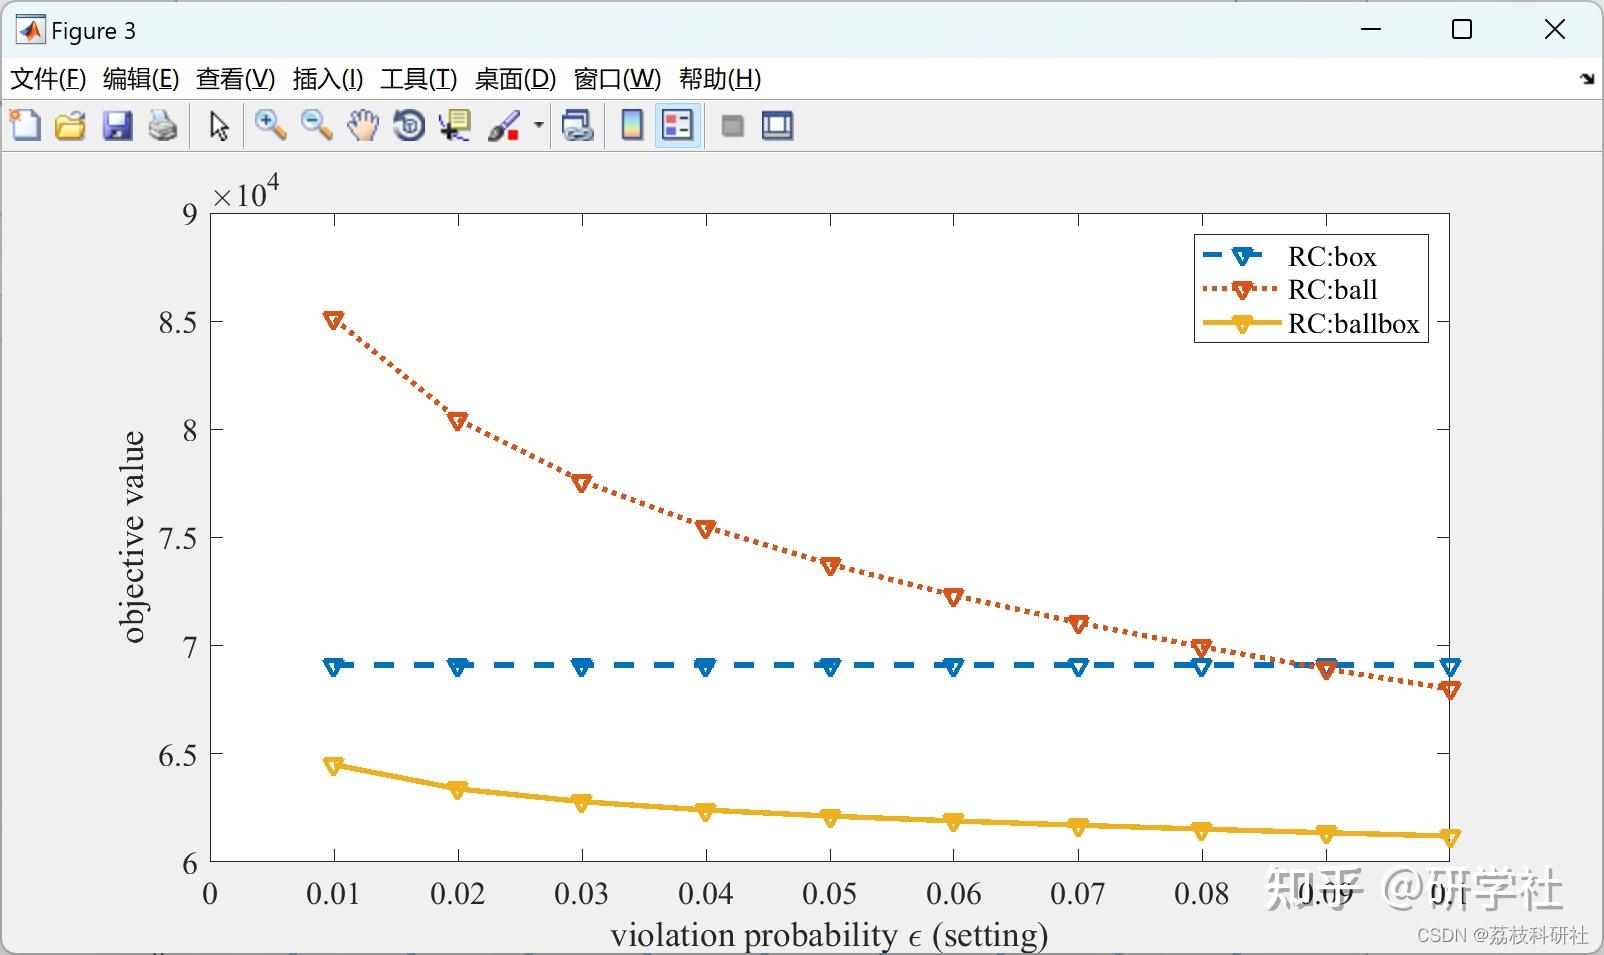Click the New Figure icon

tap(25, 126)
